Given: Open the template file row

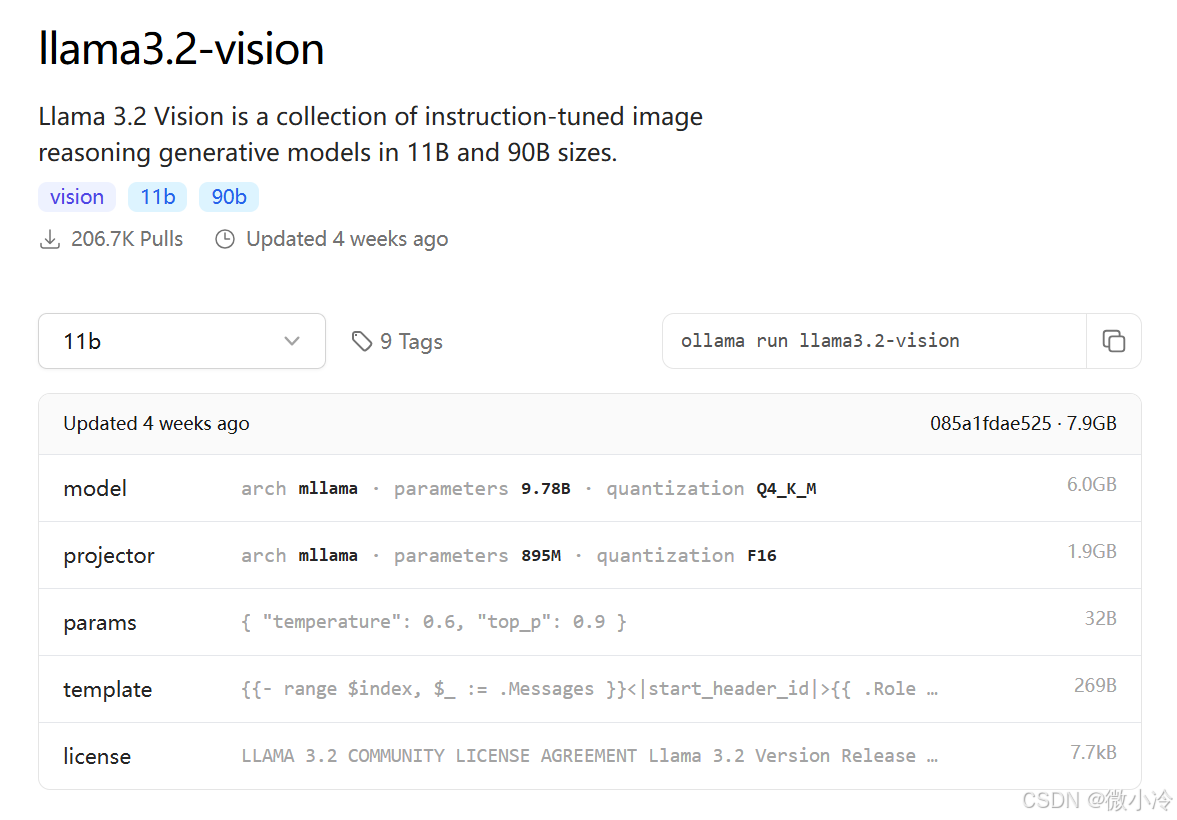Looking at the screenshot, I should (x=107, y=690).
